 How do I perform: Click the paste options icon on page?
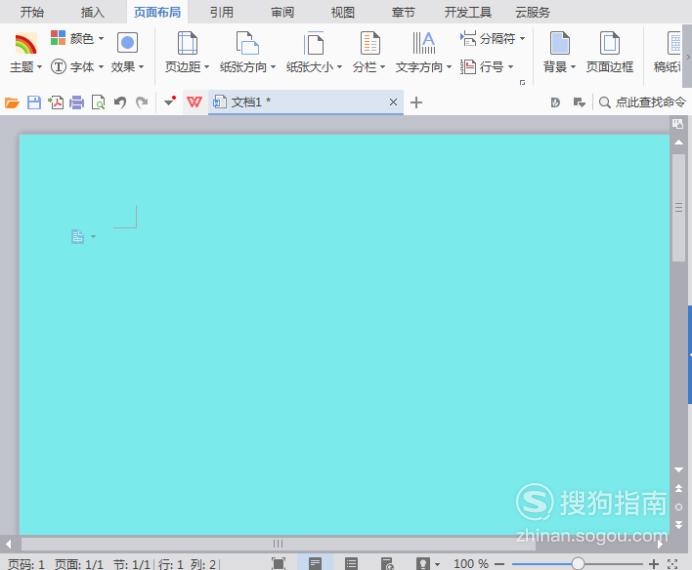77,237
